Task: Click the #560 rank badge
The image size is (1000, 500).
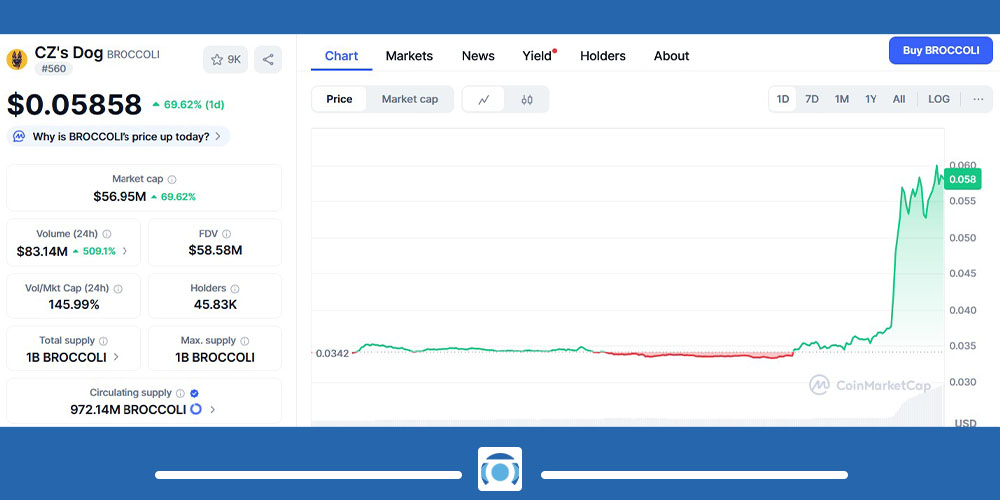Action: click(54, 68)
